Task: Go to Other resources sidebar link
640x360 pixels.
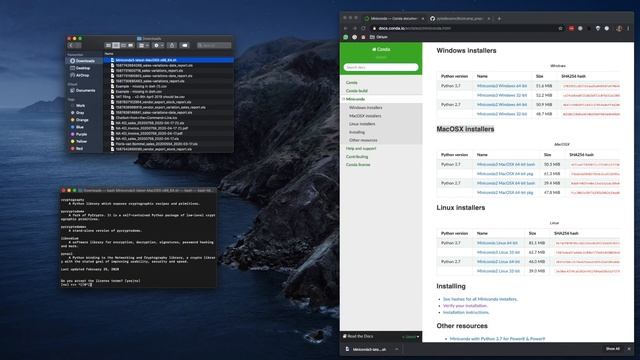Action: pyautogui.click(x=363, y=140)
